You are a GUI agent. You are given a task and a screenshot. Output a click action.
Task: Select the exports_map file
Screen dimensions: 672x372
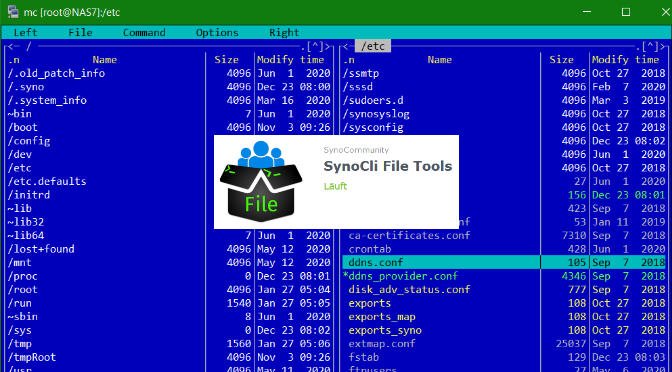[x=382, y=316]
